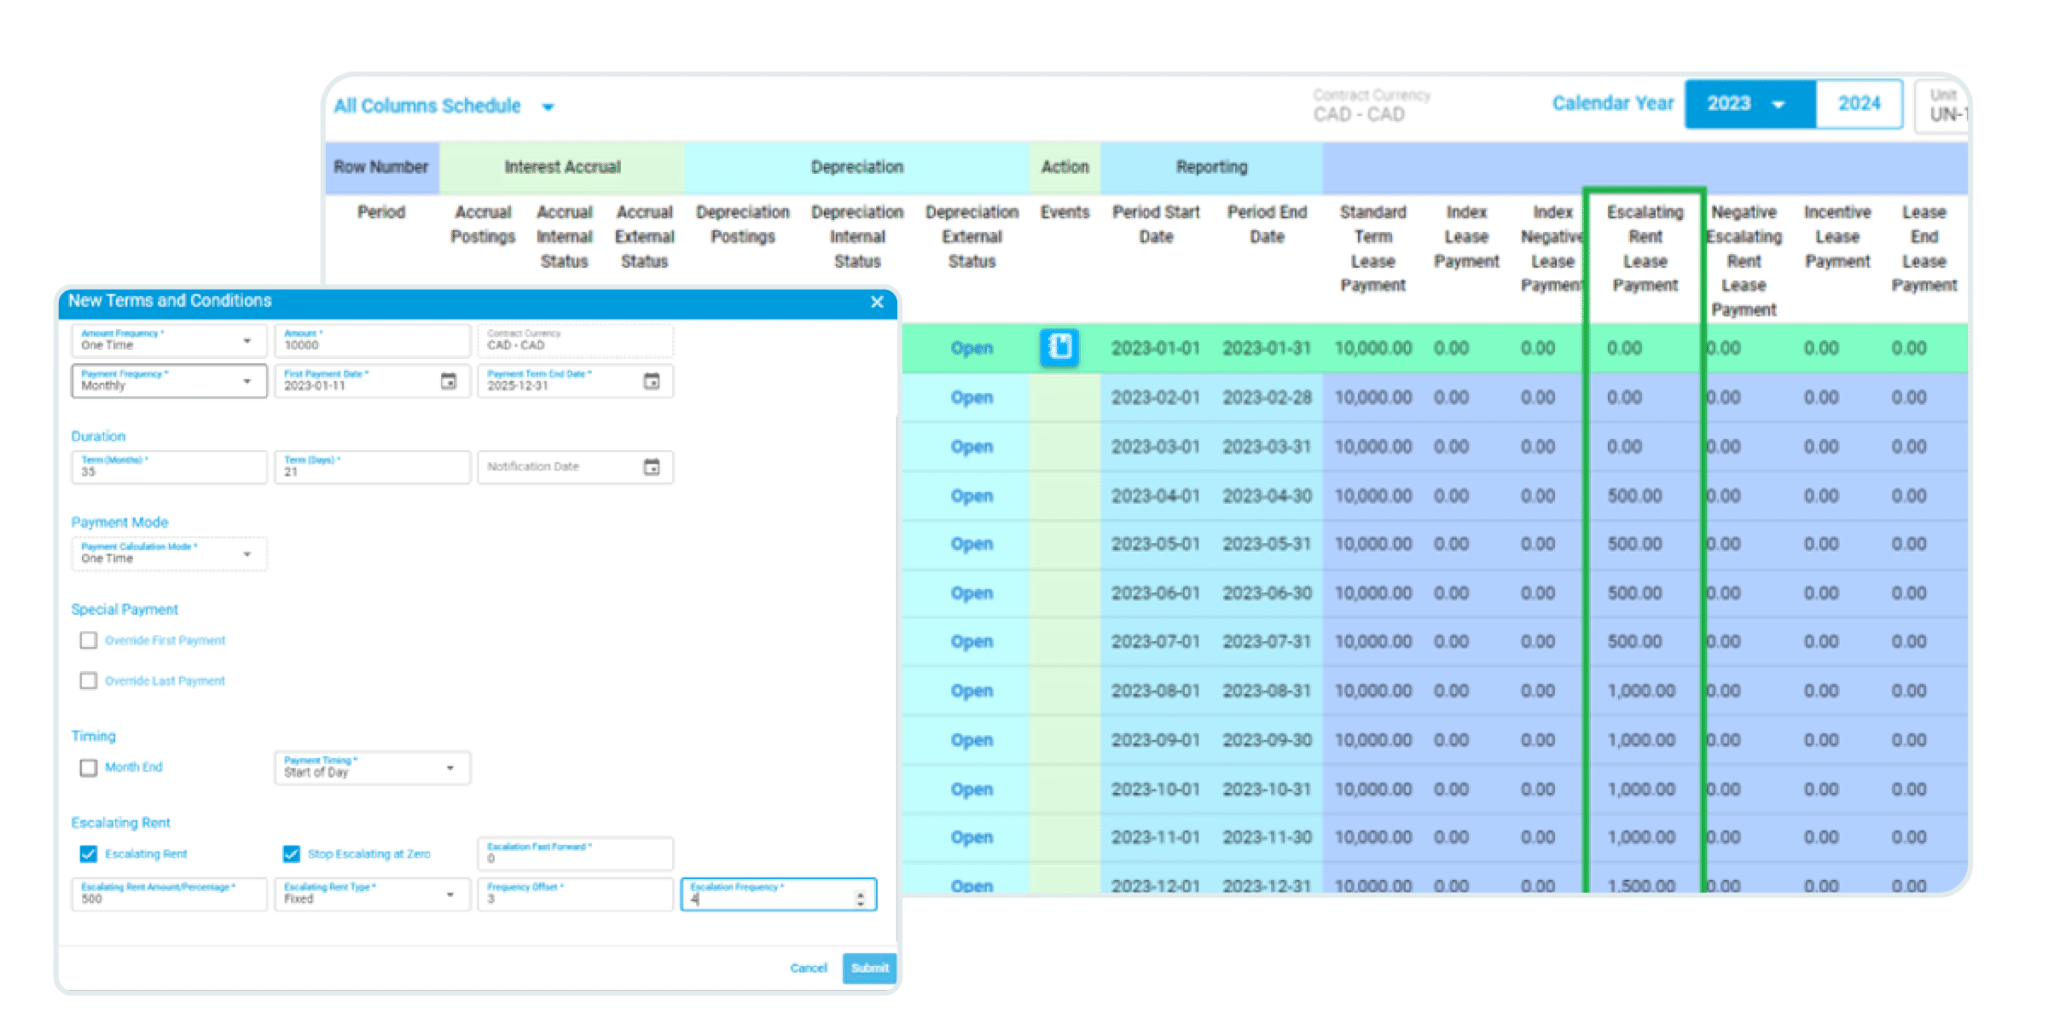
Task: Switch to the 2024 calendar year tab
Action: (1859, 103)
